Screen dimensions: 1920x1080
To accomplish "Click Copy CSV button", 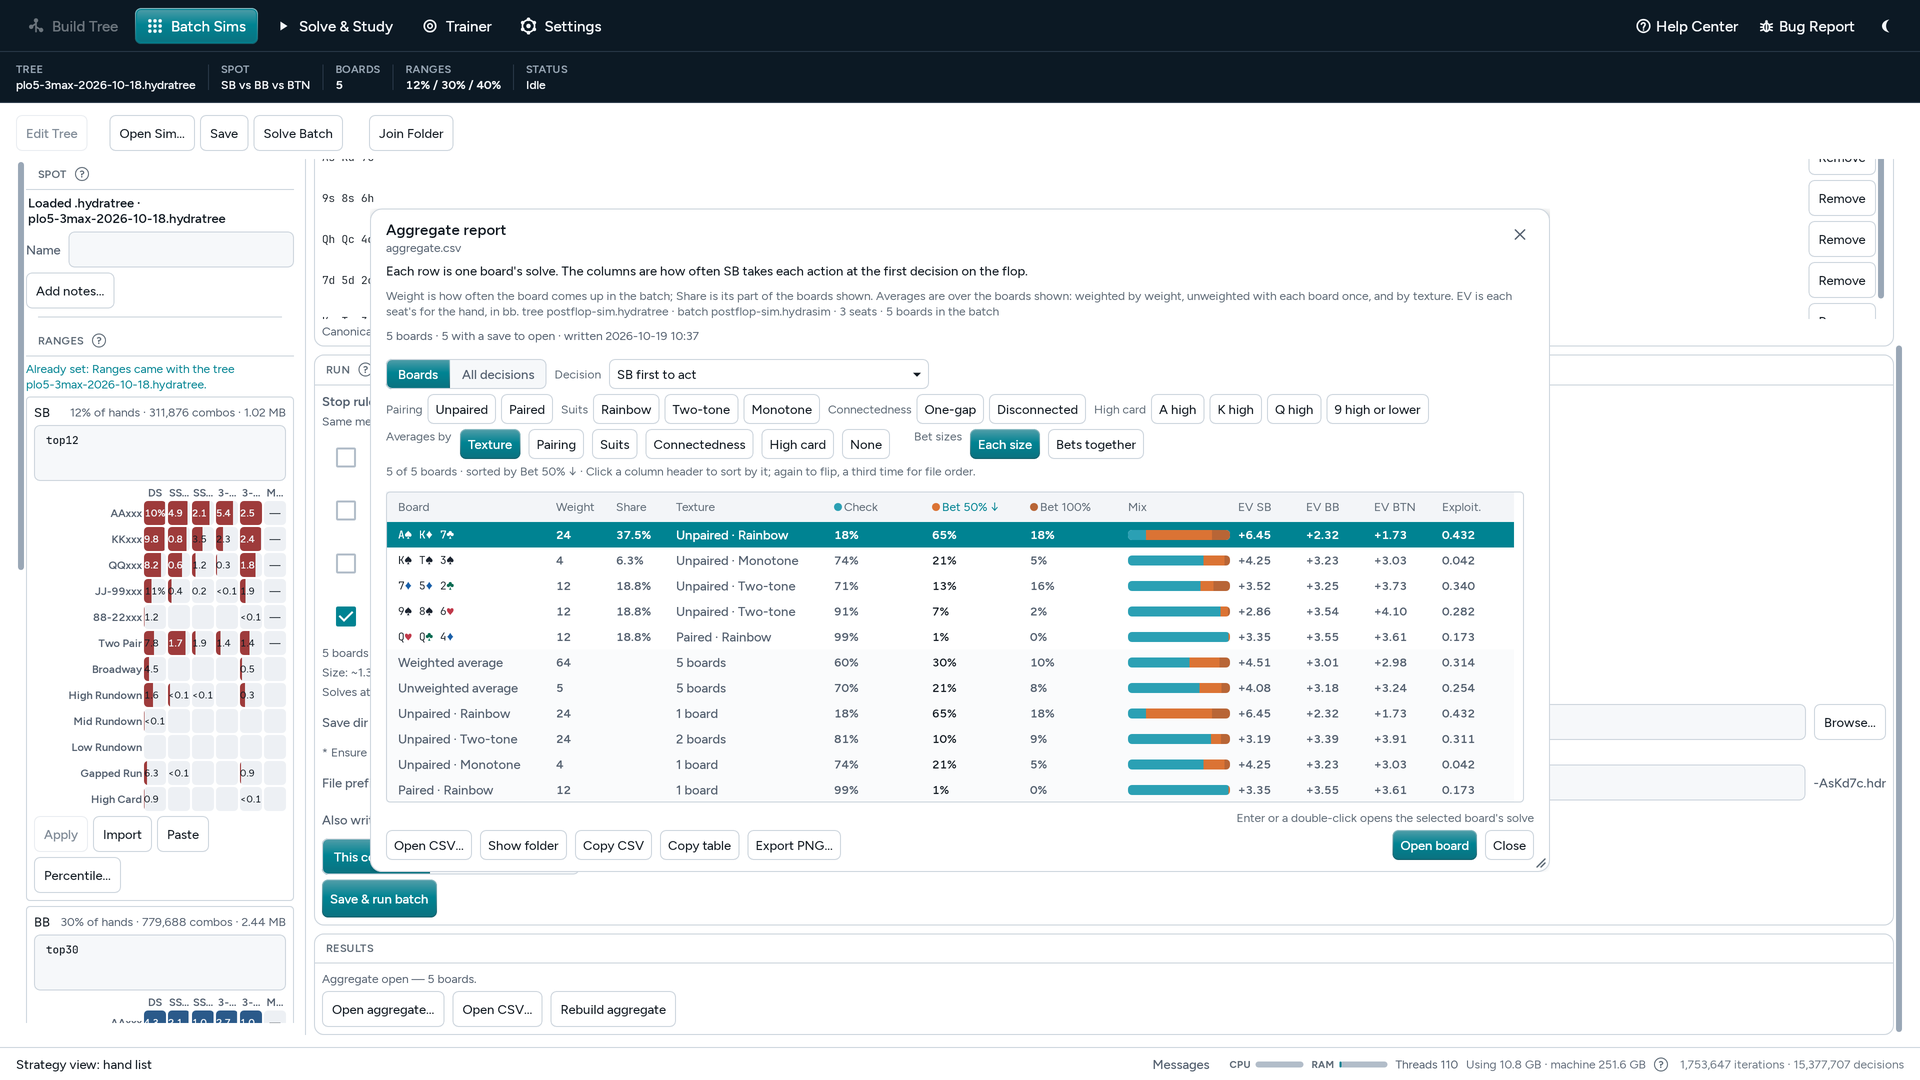I will coord(613,846).
